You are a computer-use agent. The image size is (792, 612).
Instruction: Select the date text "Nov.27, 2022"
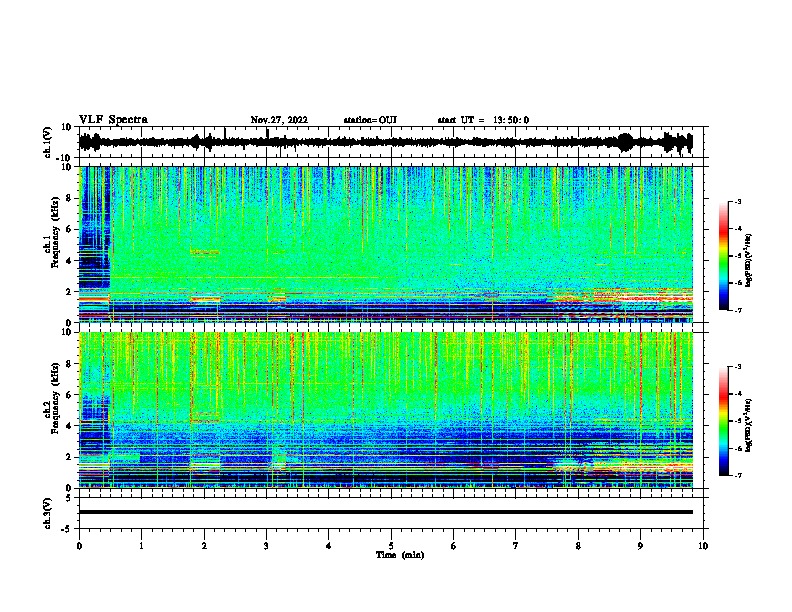tap(279, 120)
